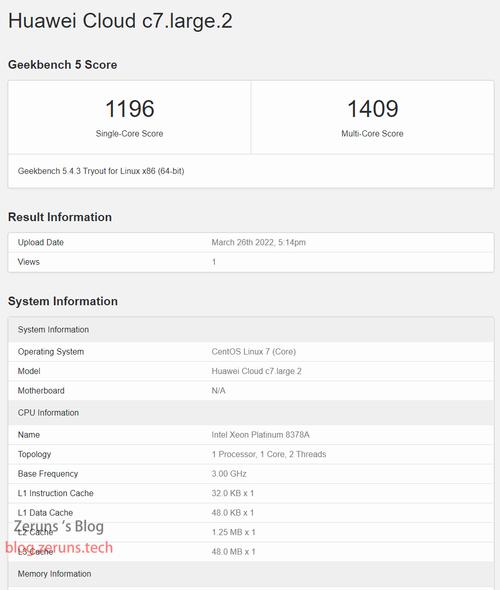Screen dimensions: 500x590
Task: Click the Upload Date label
Action: click(41, 242)
